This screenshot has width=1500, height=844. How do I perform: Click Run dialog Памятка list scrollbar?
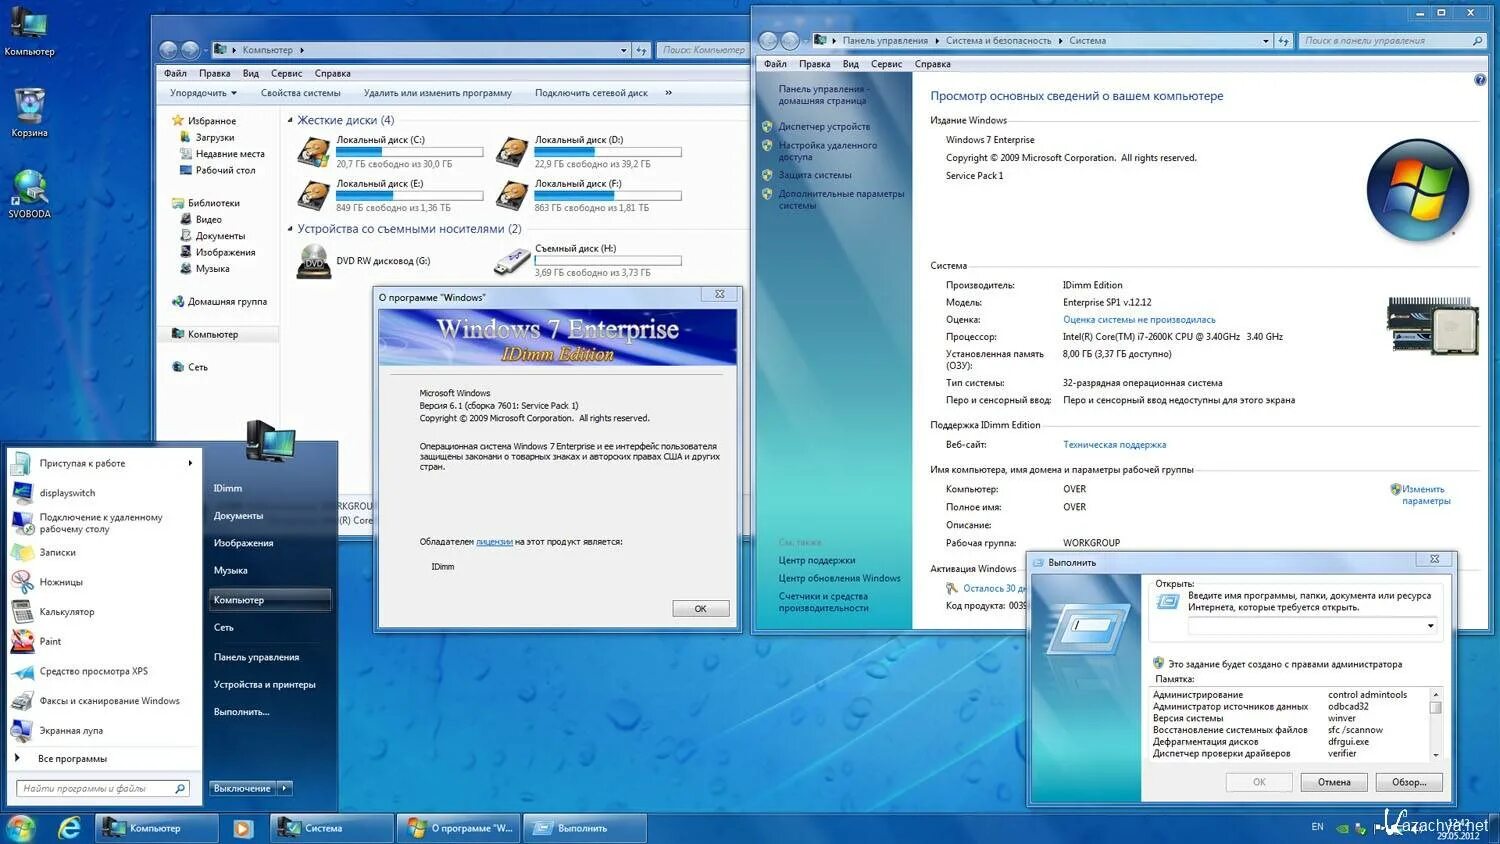(x=1435, y=724)
